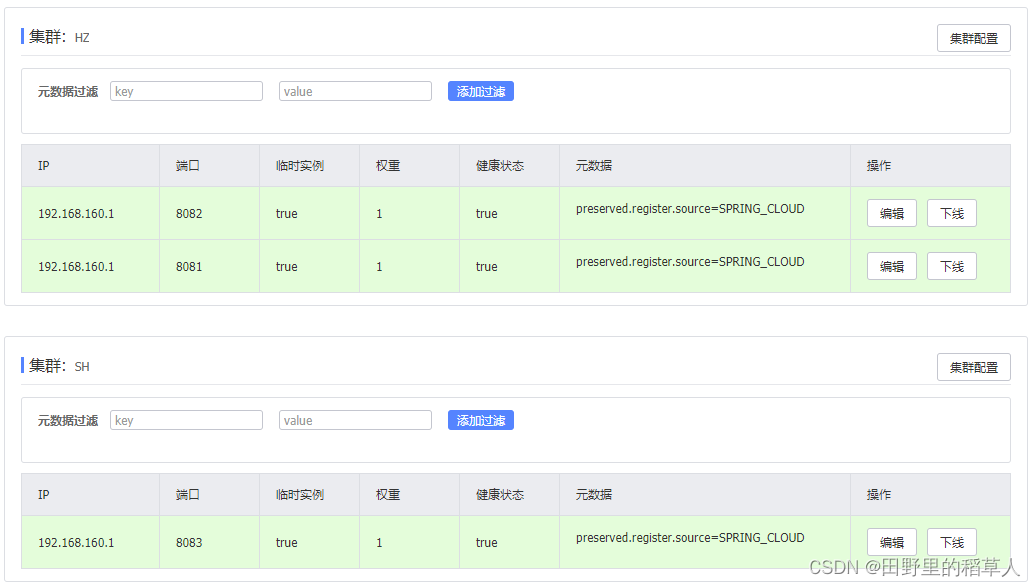Image resolution: width=1036 pixels, height=587 pixels.
Task: Focus the value filter field in SH cluster
Action: (x=355, y=420)
